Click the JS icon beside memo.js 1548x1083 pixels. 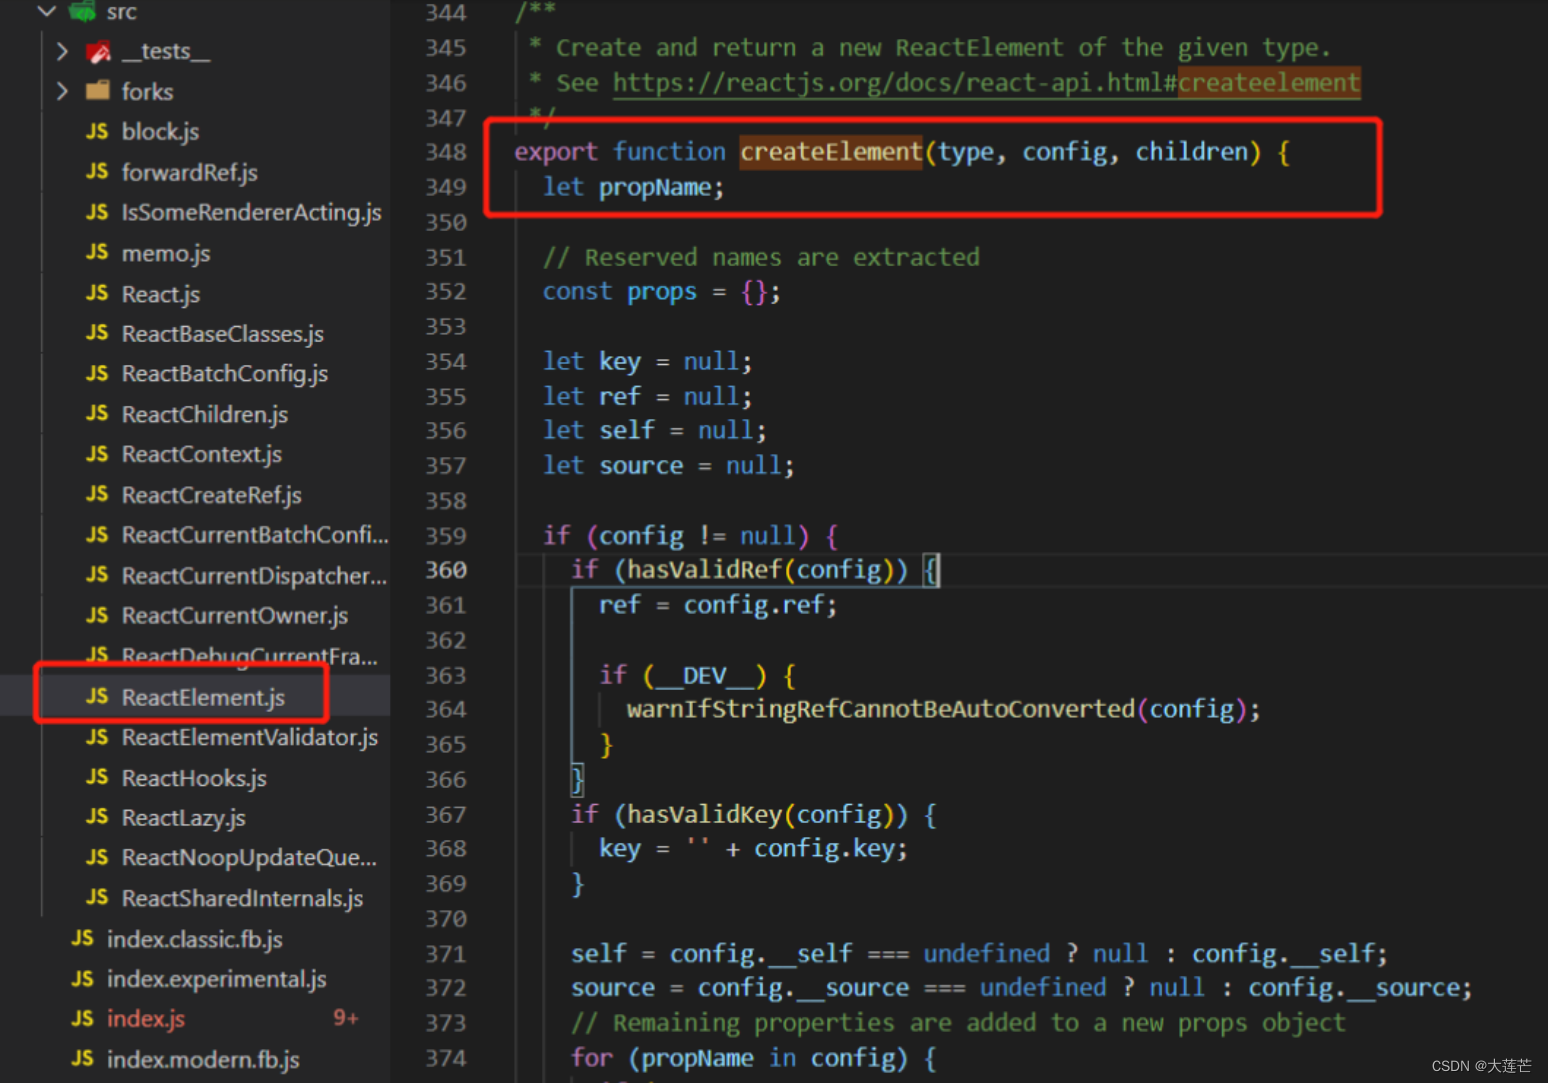[97, 253]
